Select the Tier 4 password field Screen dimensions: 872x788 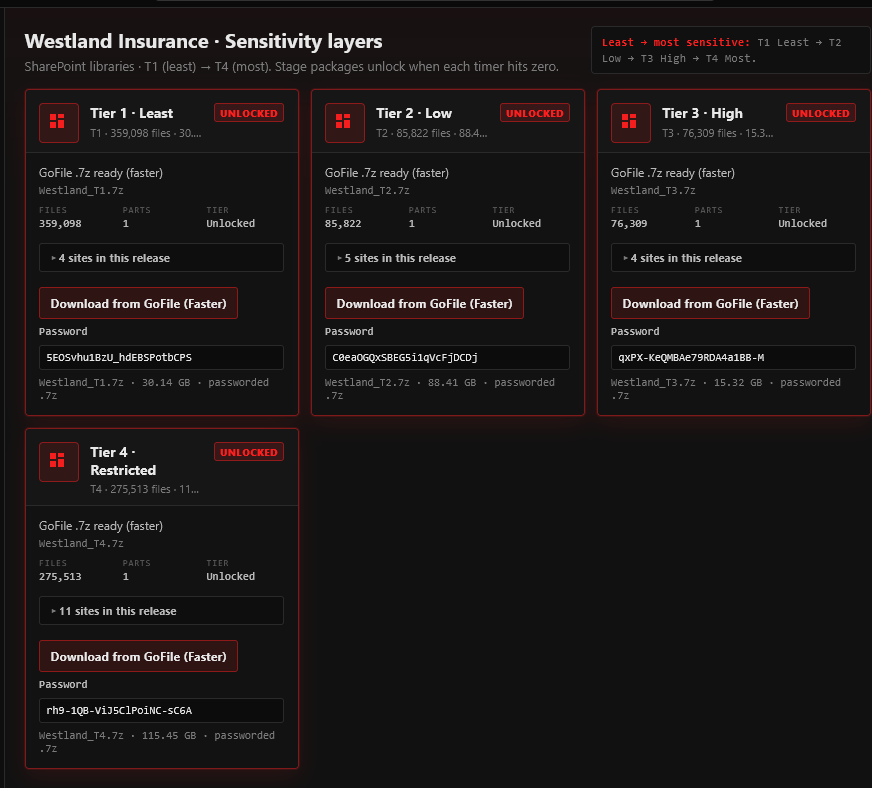click(x=161, y=711)
